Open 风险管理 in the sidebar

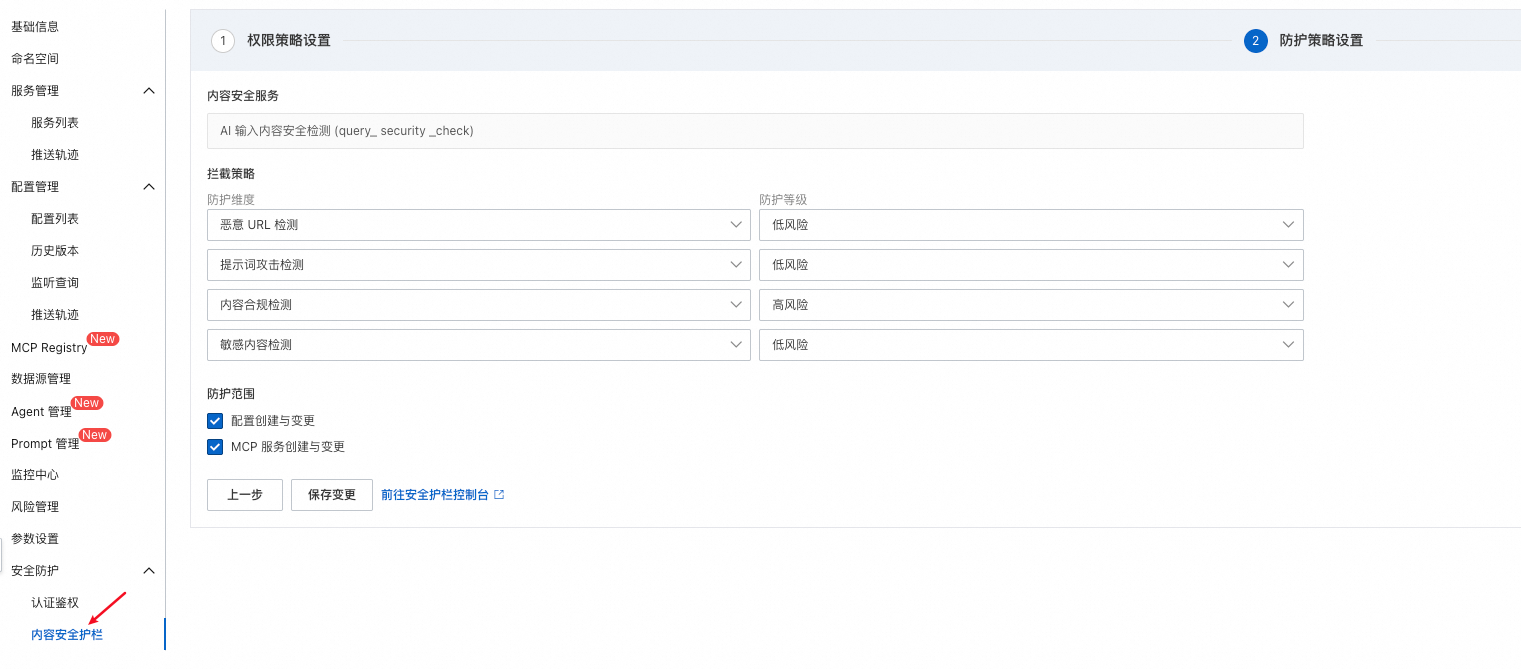tap(35, 506)
